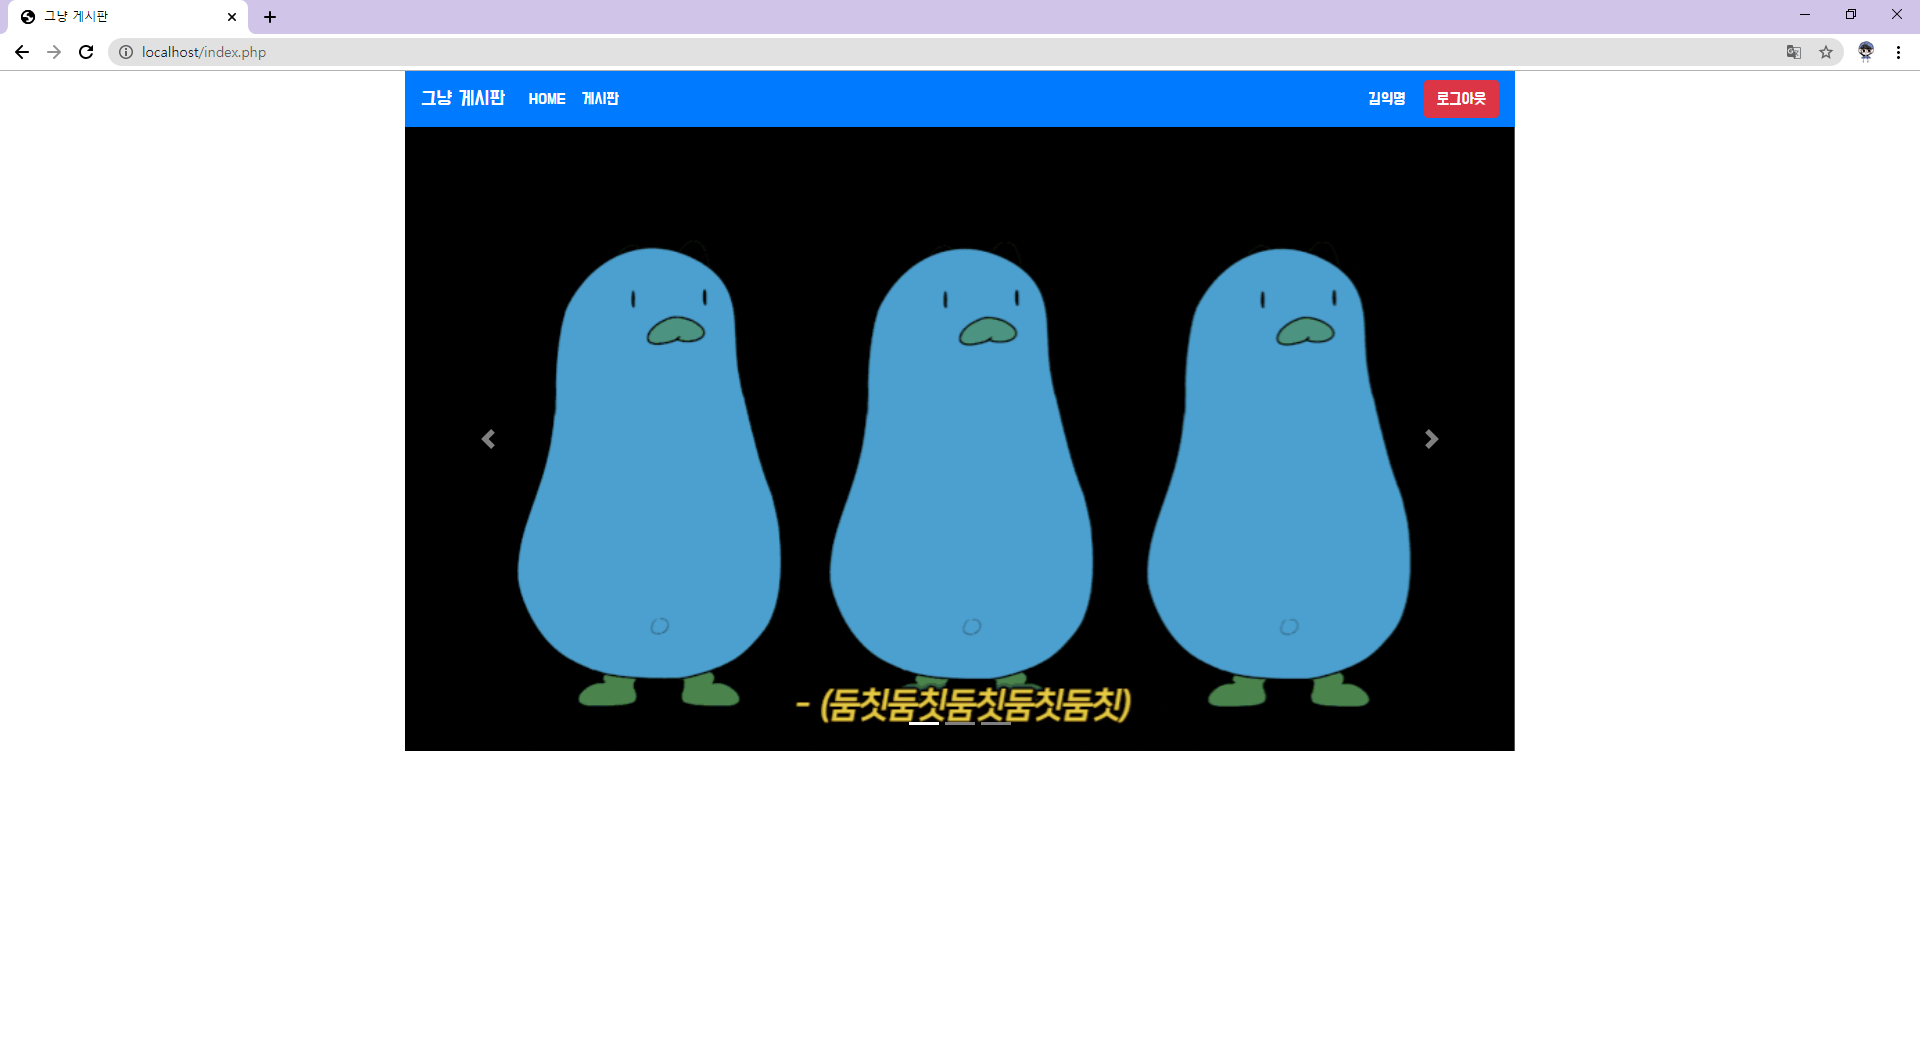Select the first carousel indicator dot
The width and height of the screenshot is (1920, 1040).
click(925, 722)
